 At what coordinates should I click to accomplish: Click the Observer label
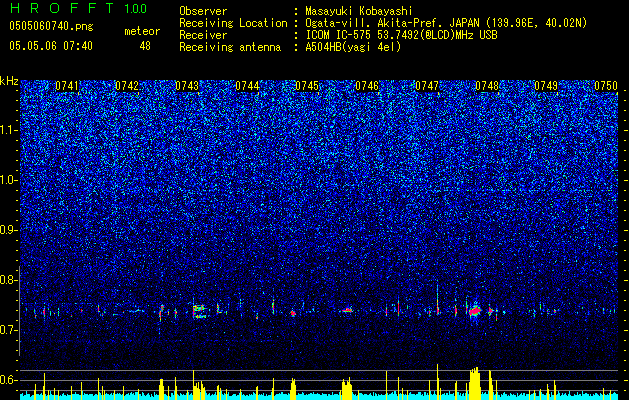point(203,11)
